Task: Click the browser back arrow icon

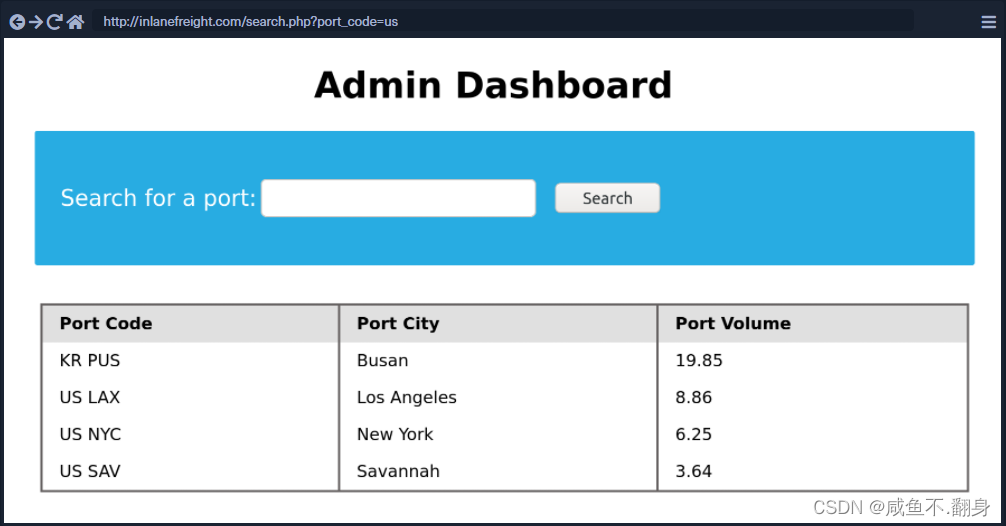Action: [x=17, y=22]
